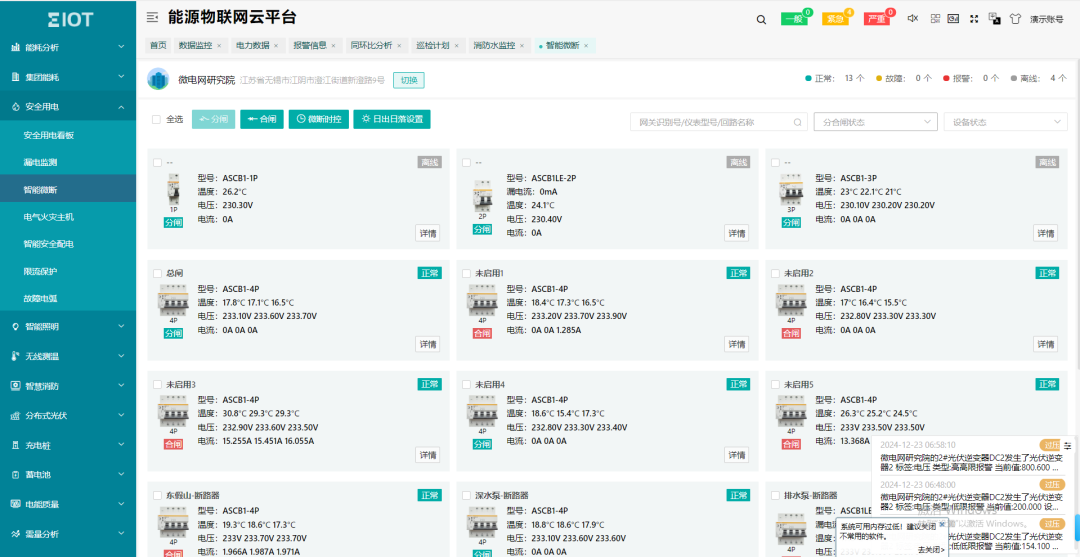This screenshot has width=1080, height=557.
Task: Close the 报警信息 tab
Action: 333,45
